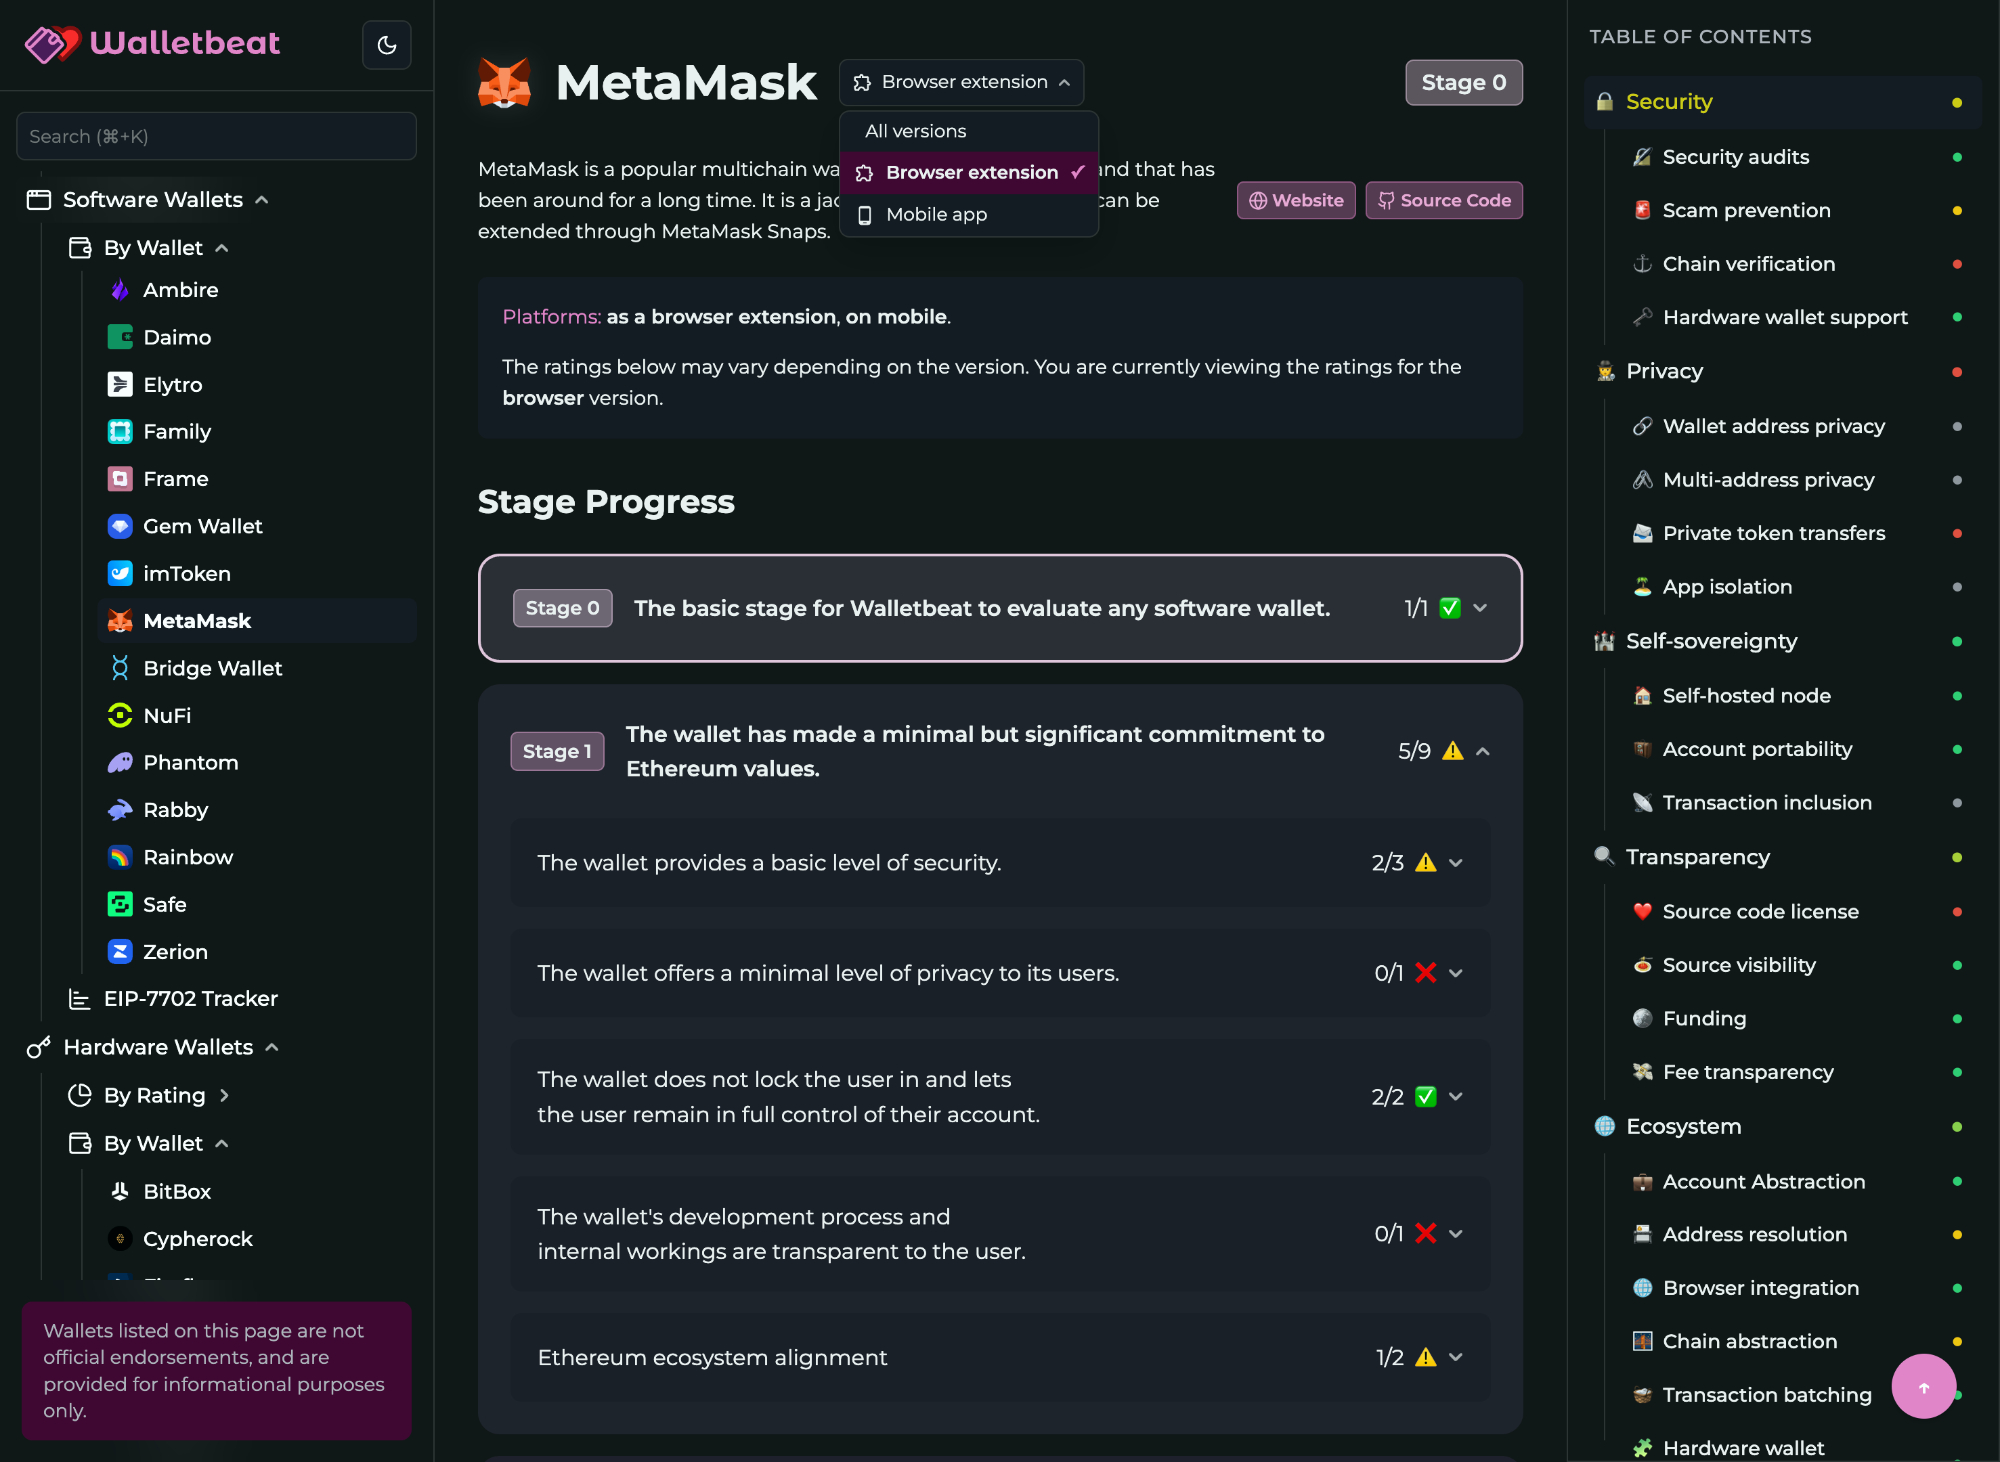Screen dimensions: 2000x1462
Task: Focus the Search input field
Action: coord(216,136)
